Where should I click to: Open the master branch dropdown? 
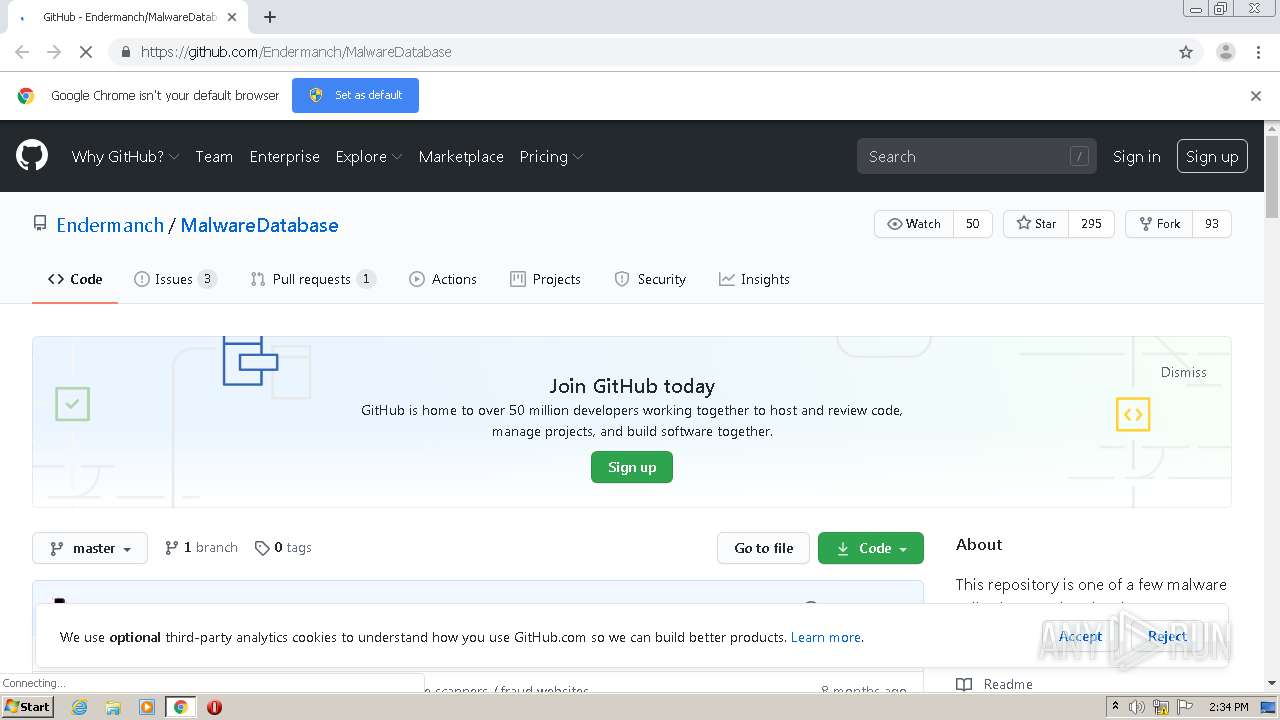point(90,548)
